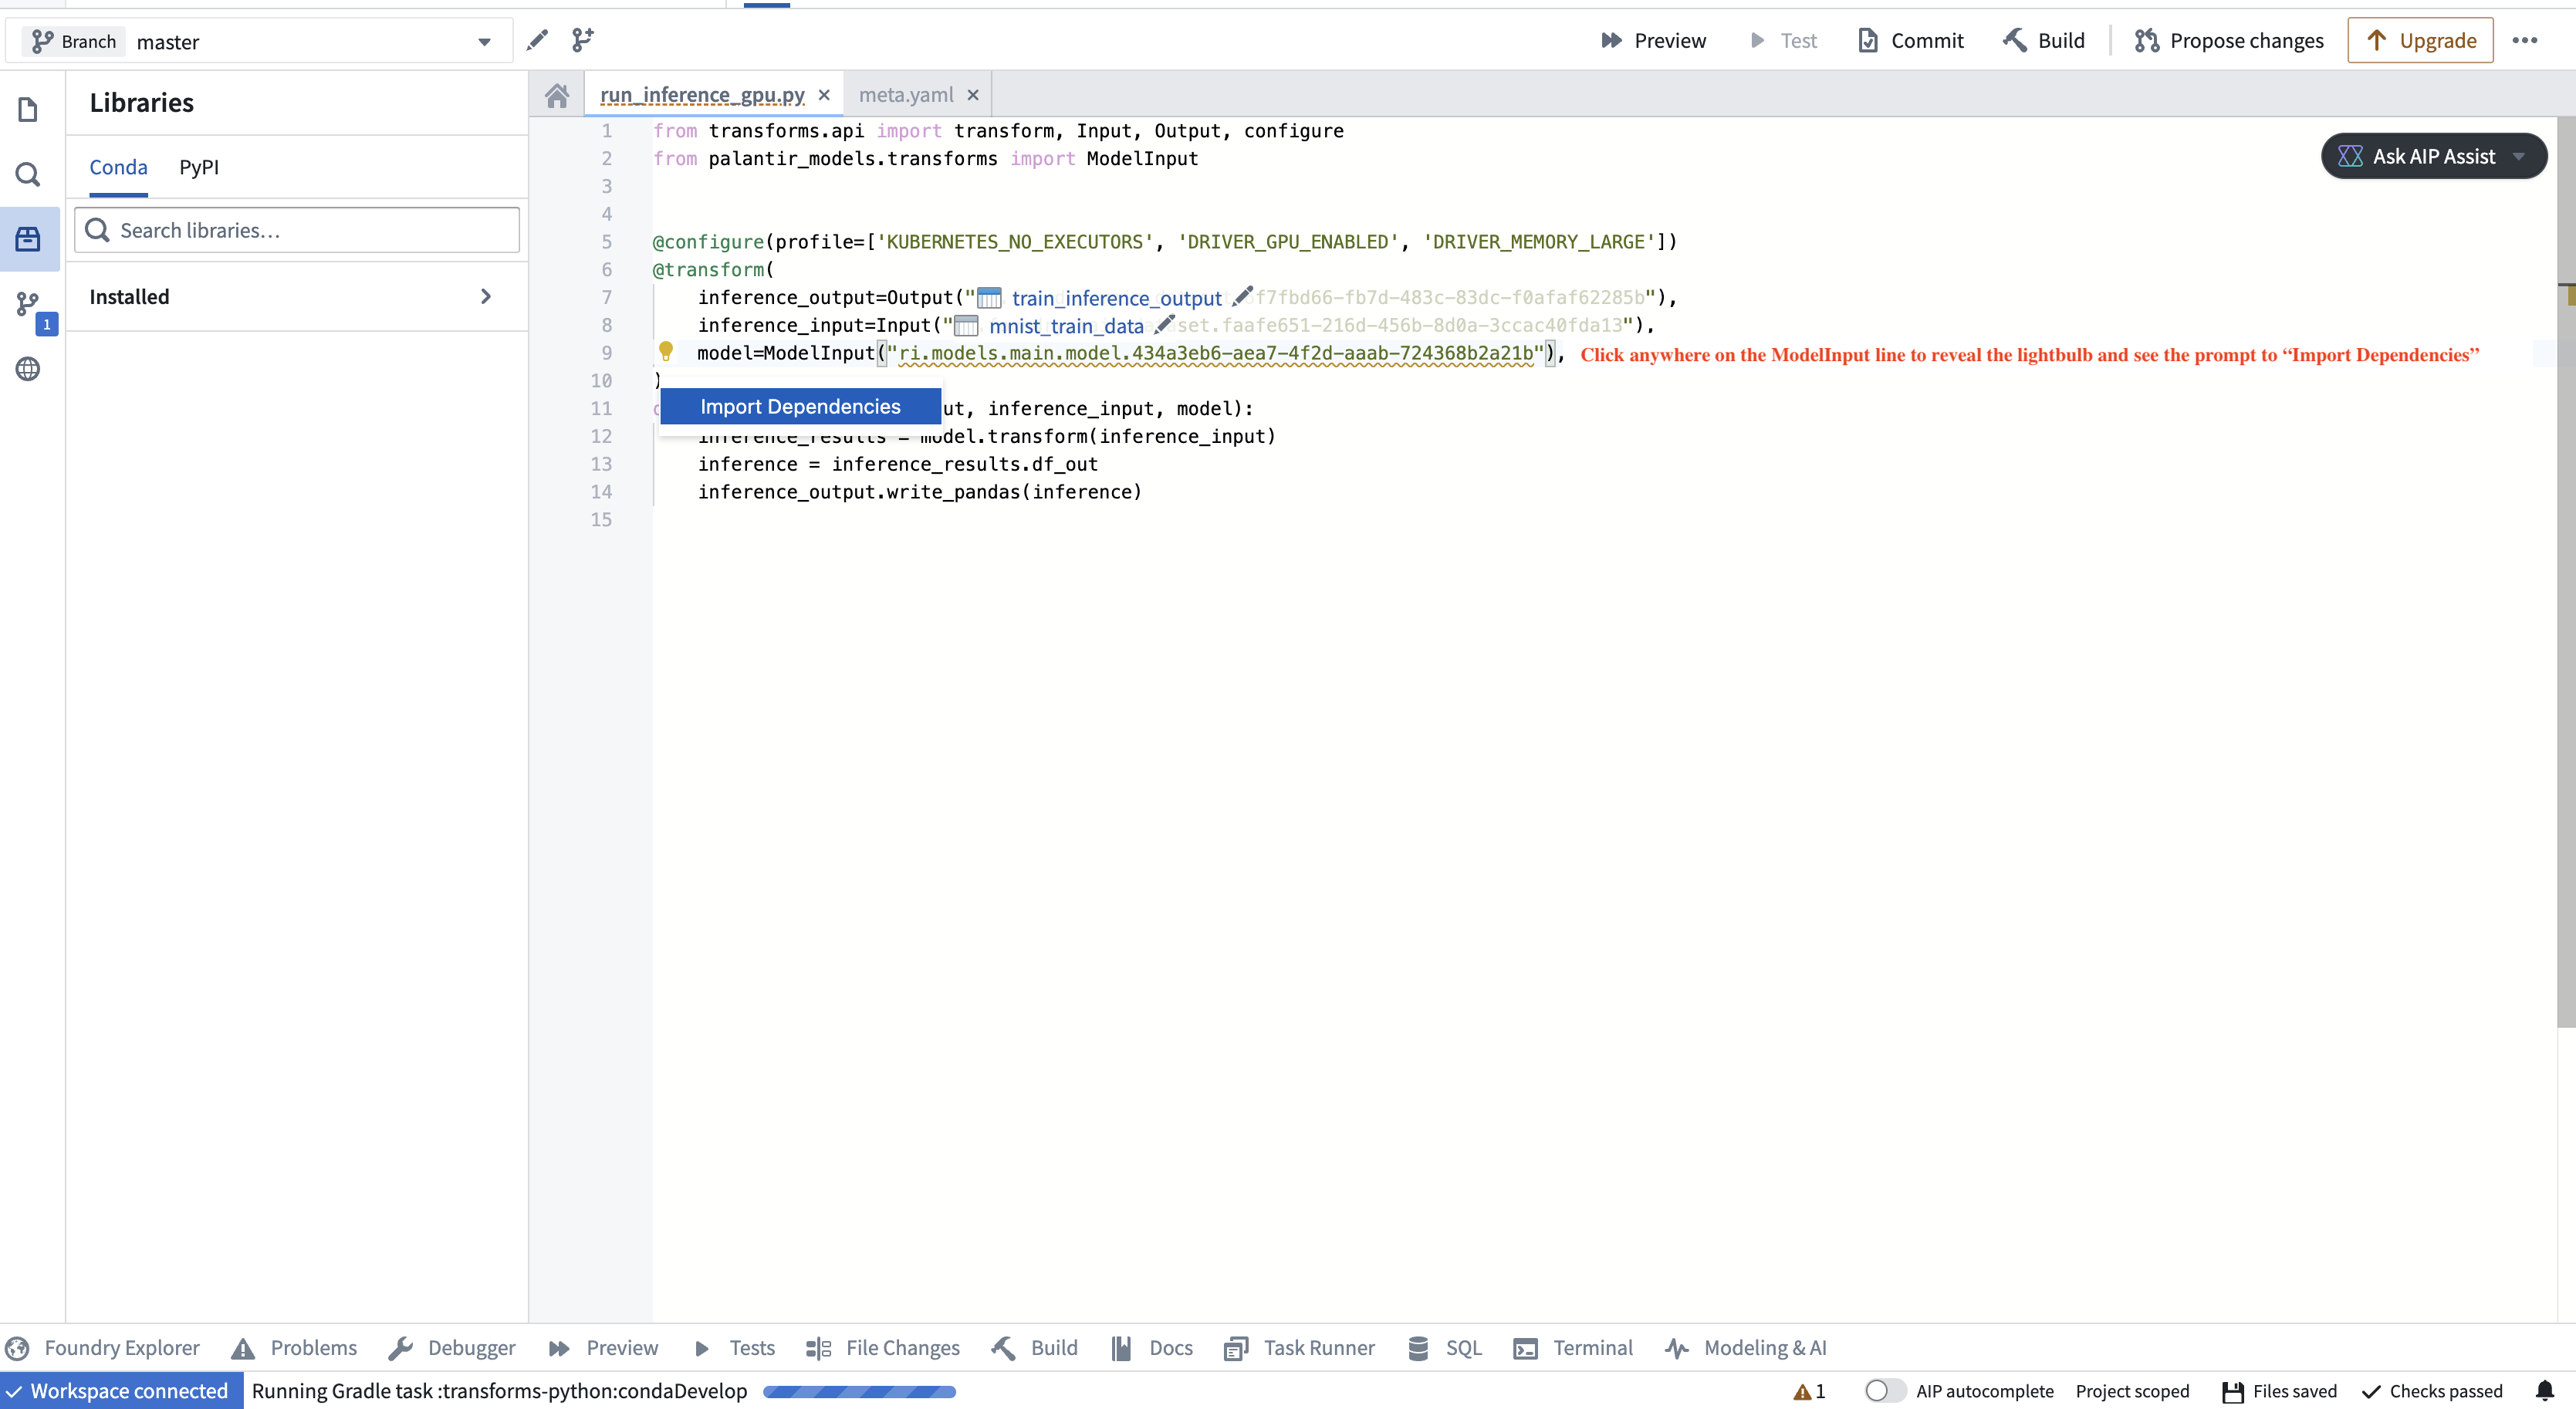Click the Gradle task progress bar

859,1391
